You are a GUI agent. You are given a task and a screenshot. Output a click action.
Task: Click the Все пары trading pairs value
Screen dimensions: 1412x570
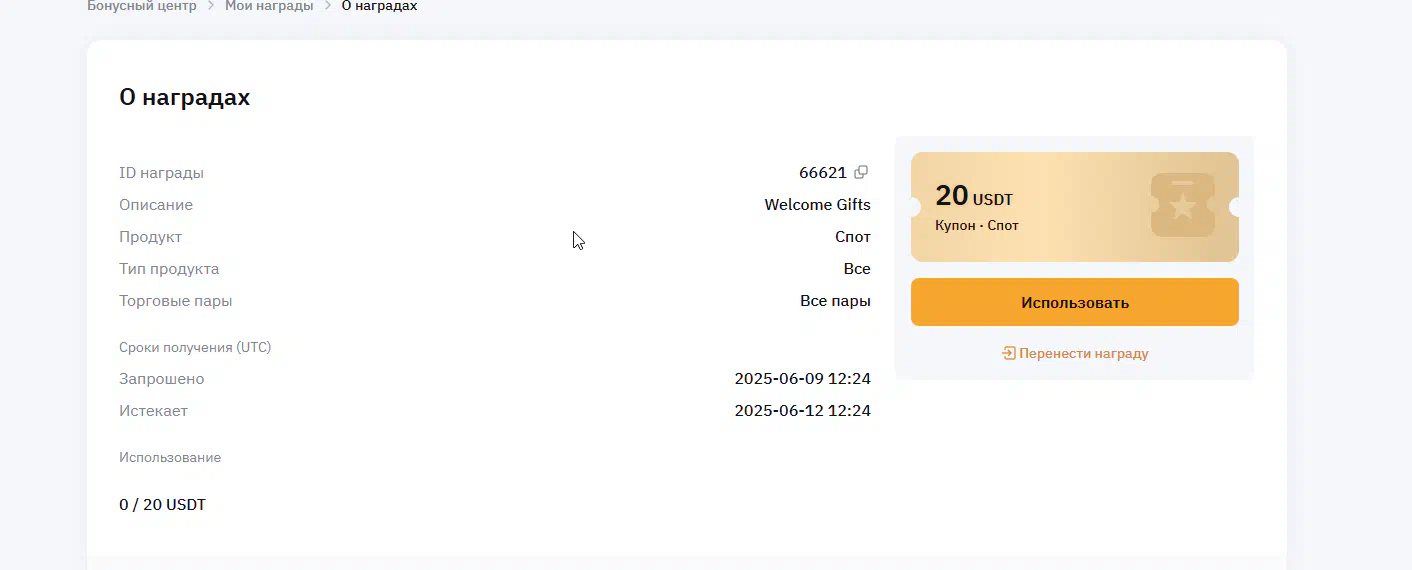point(836,300)
